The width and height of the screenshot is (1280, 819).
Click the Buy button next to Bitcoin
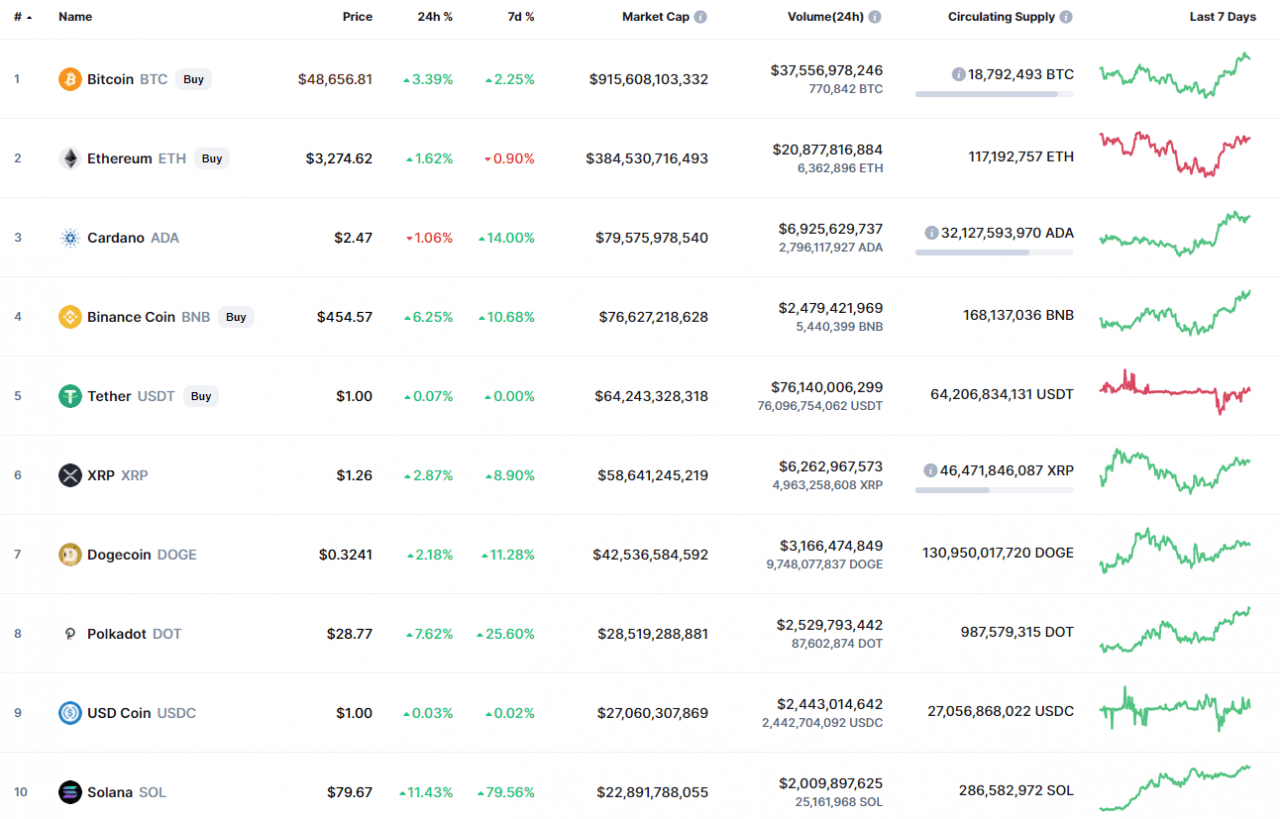pyautogui.click(x=193, y=79)
